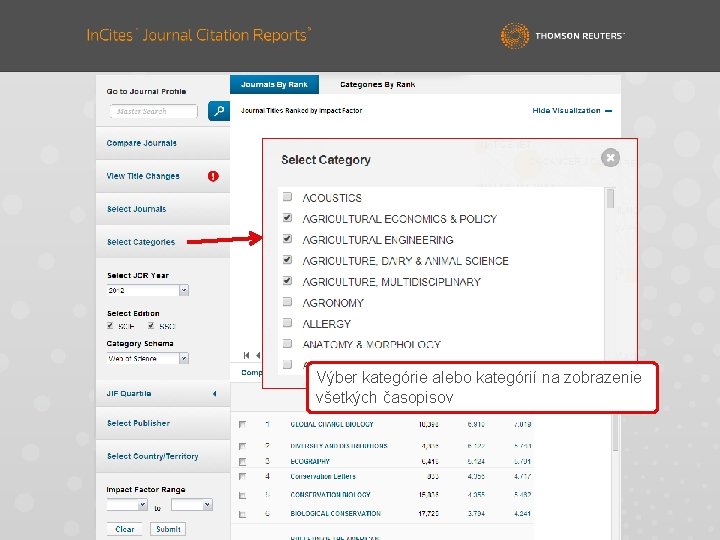Click the magnifier search icon button
720x540 pixels.
[219, 111]
